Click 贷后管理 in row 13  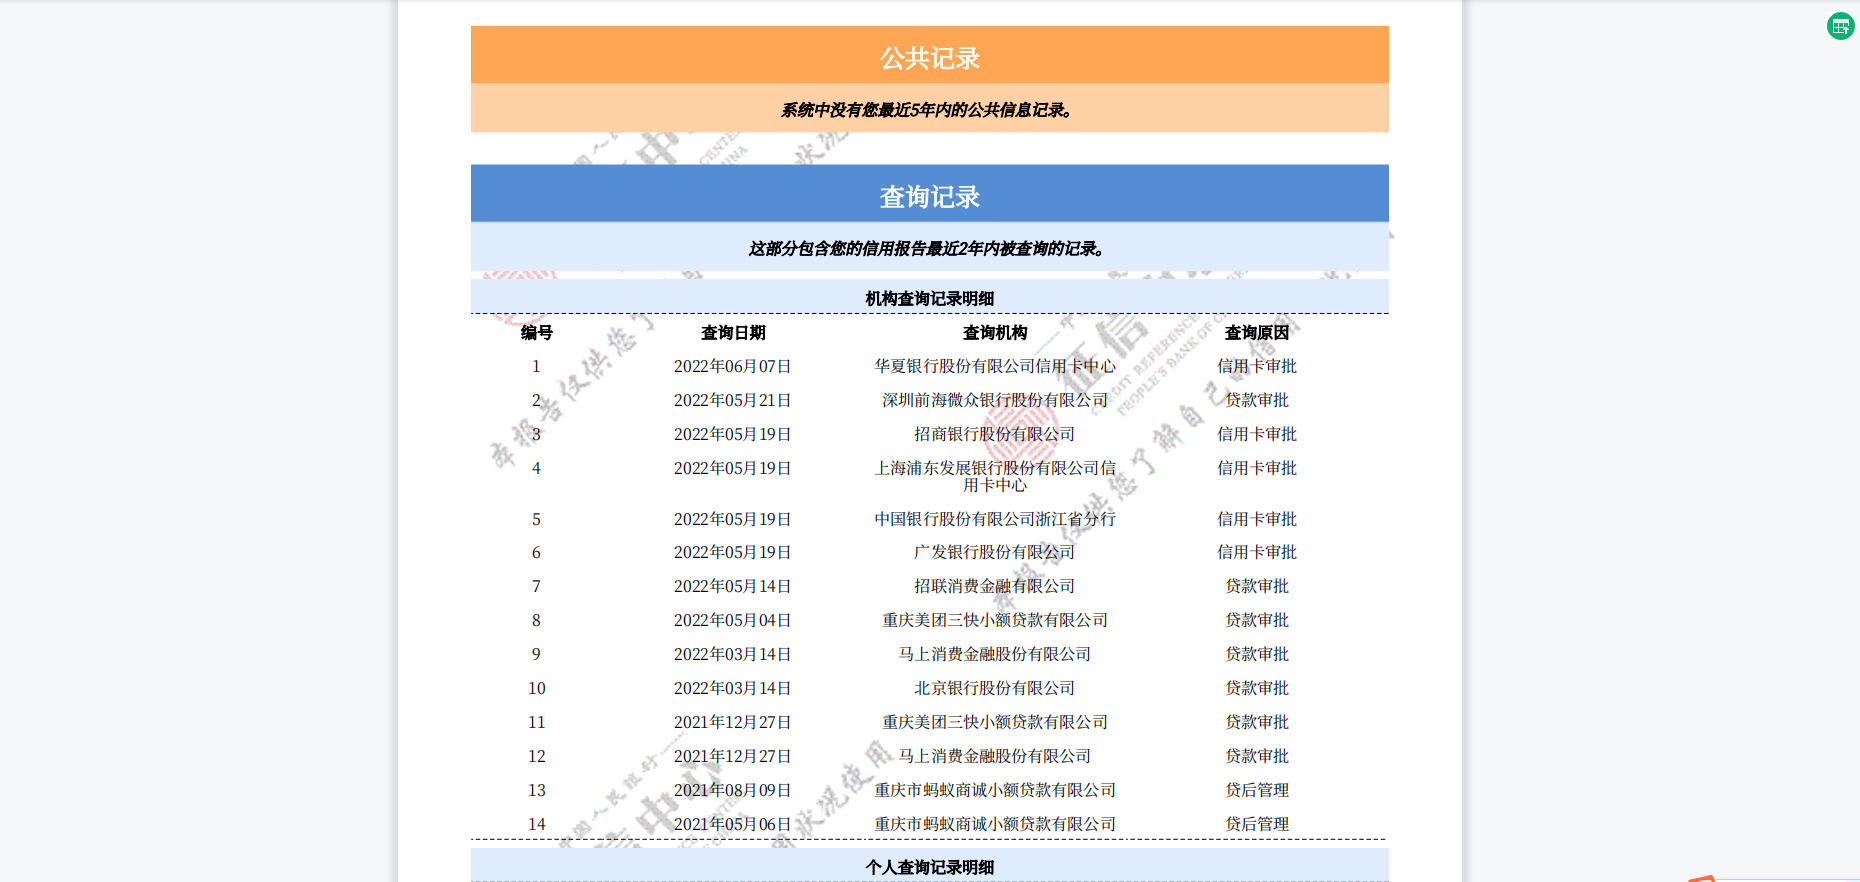pyautogui.click(x=1257, y=790)
